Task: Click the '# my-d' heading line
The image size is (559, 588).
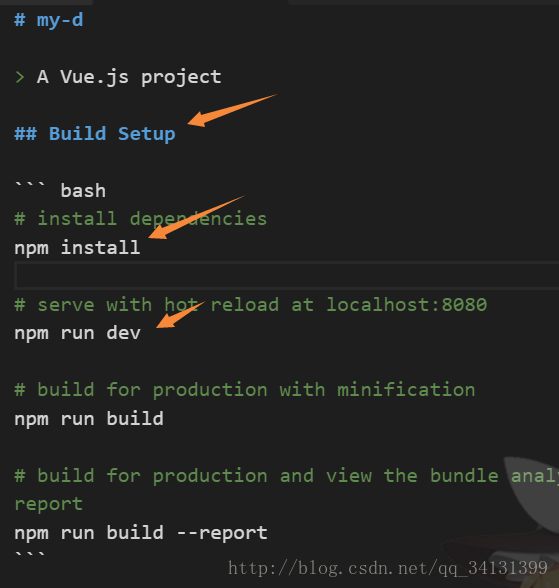Action: pyautogui.click(x=49, y=20)
